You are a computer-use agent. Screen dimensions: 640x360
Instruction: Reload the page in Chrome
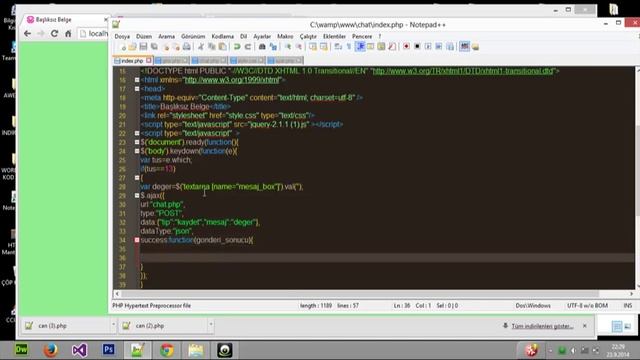(x=54, y=33)
